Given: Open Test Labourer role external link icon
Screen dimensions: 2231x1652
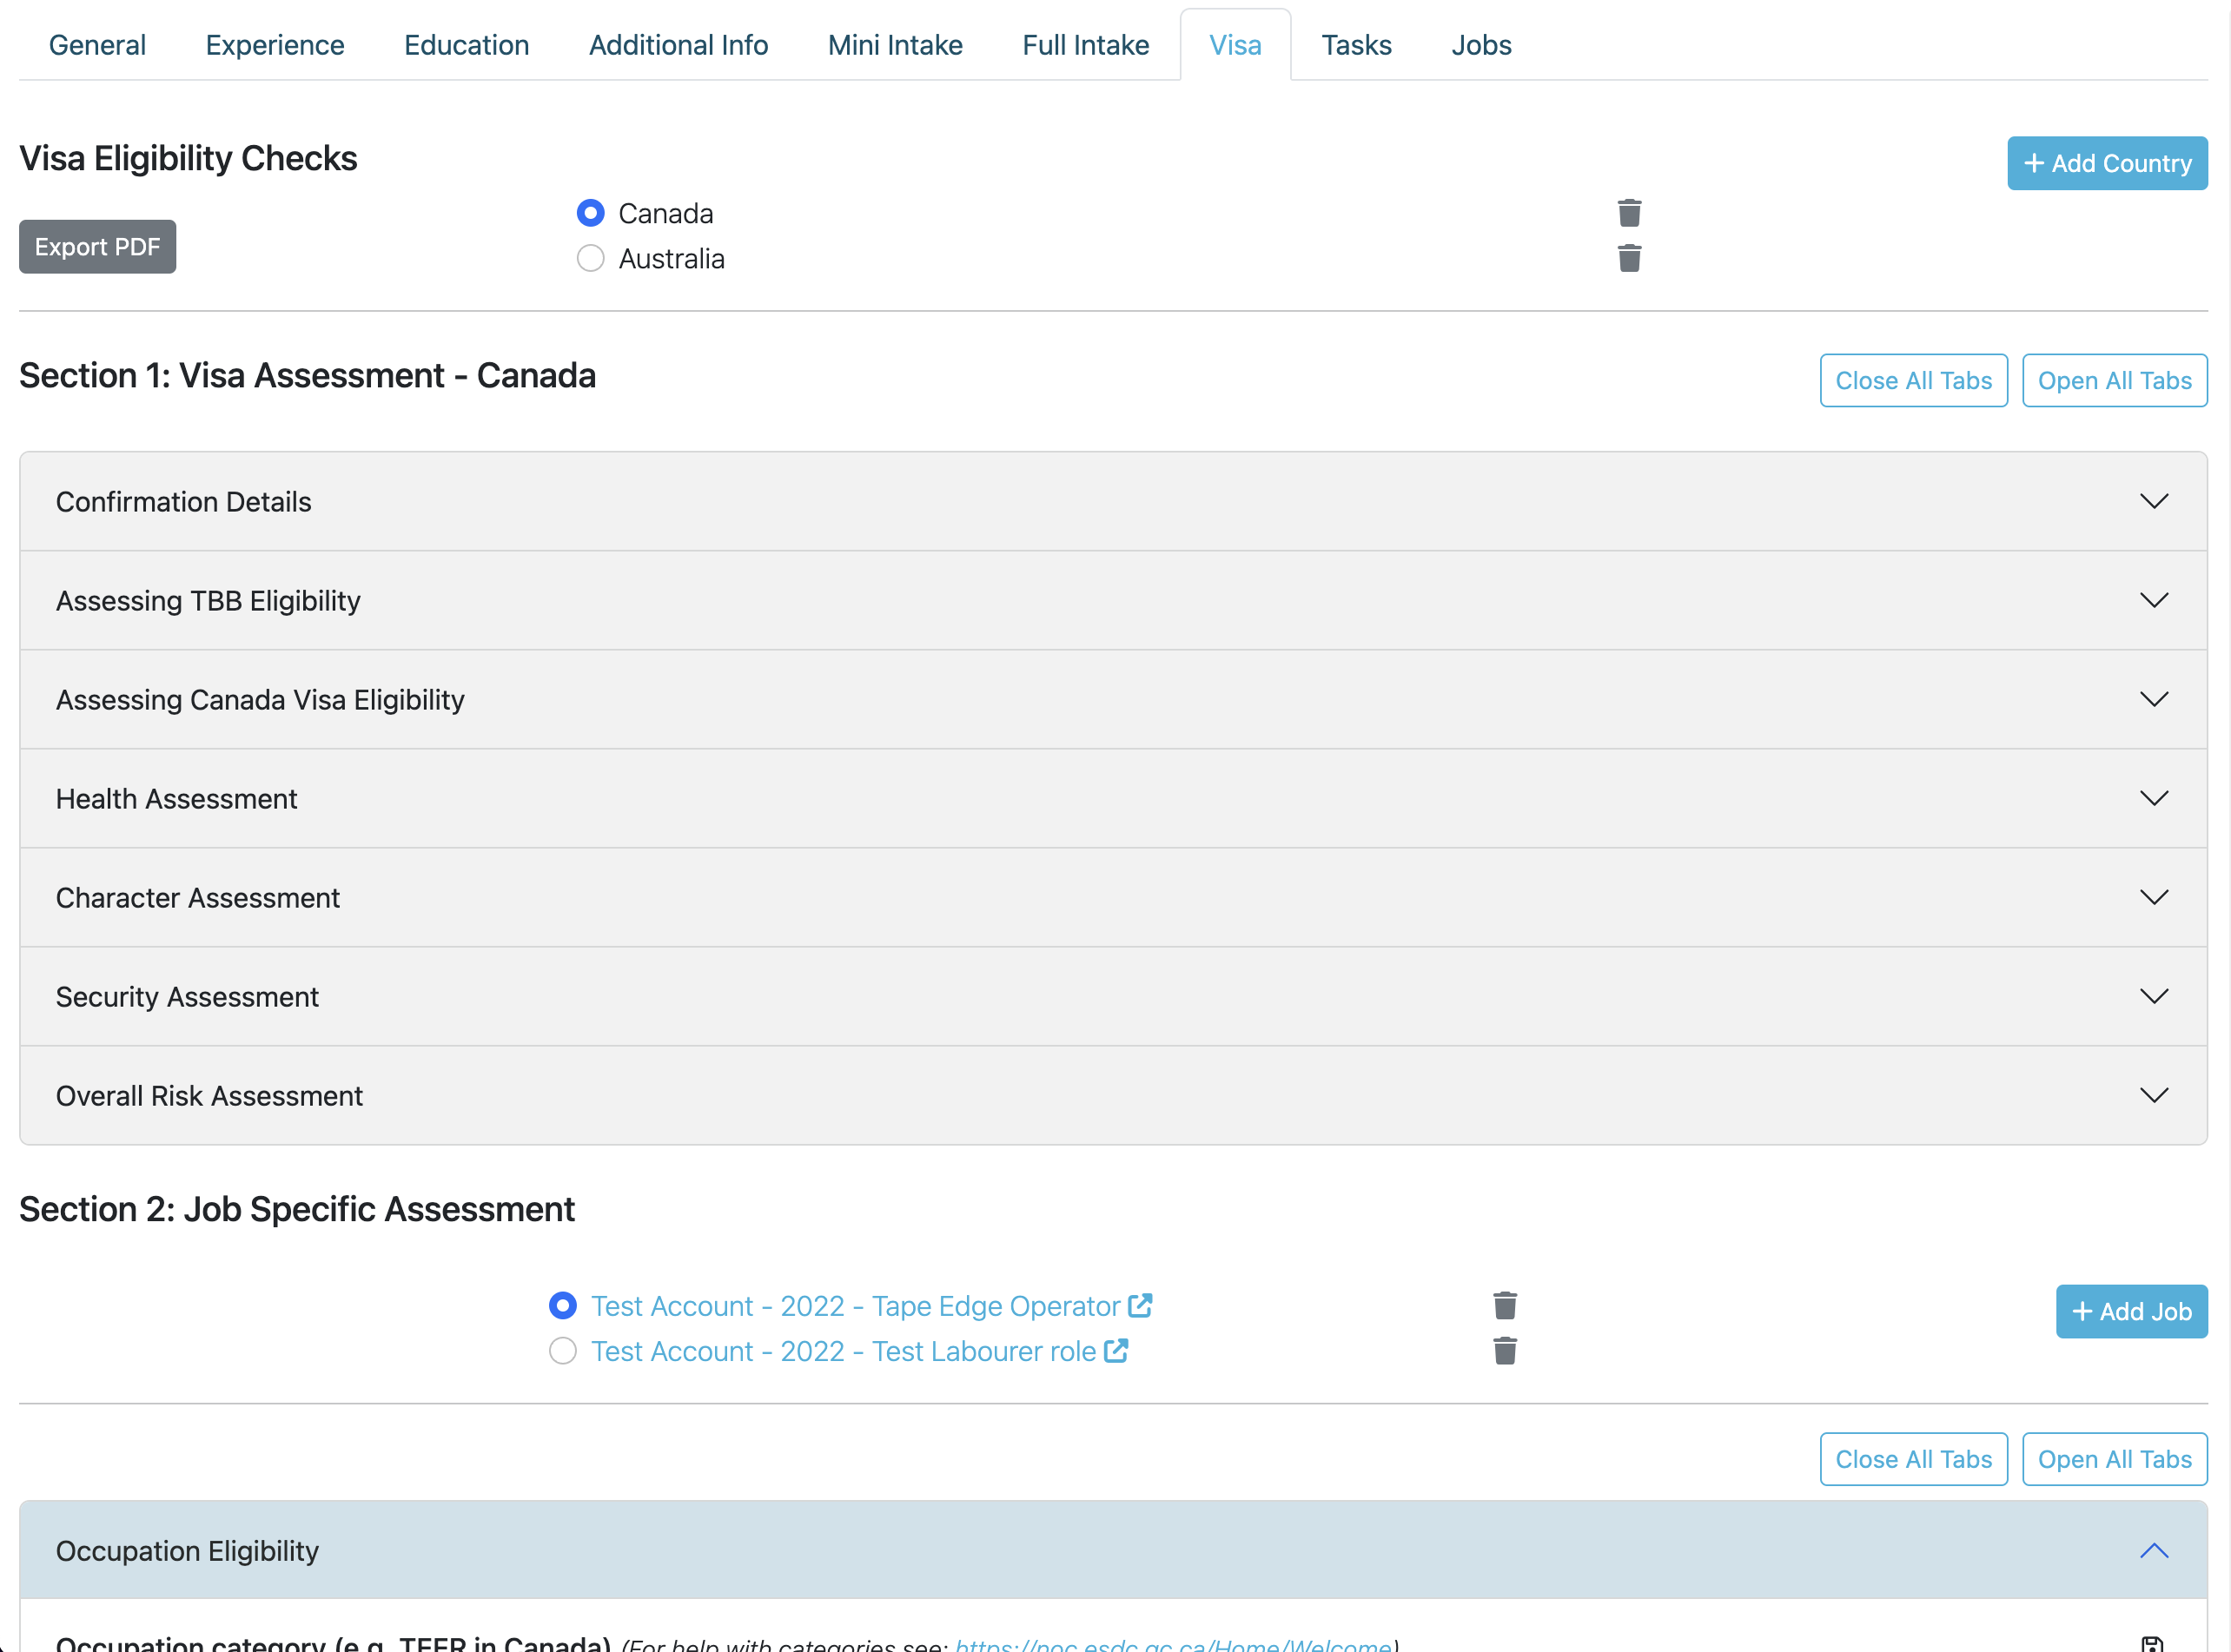Looking at the screenshot, I should [x=1116, y=1351].
